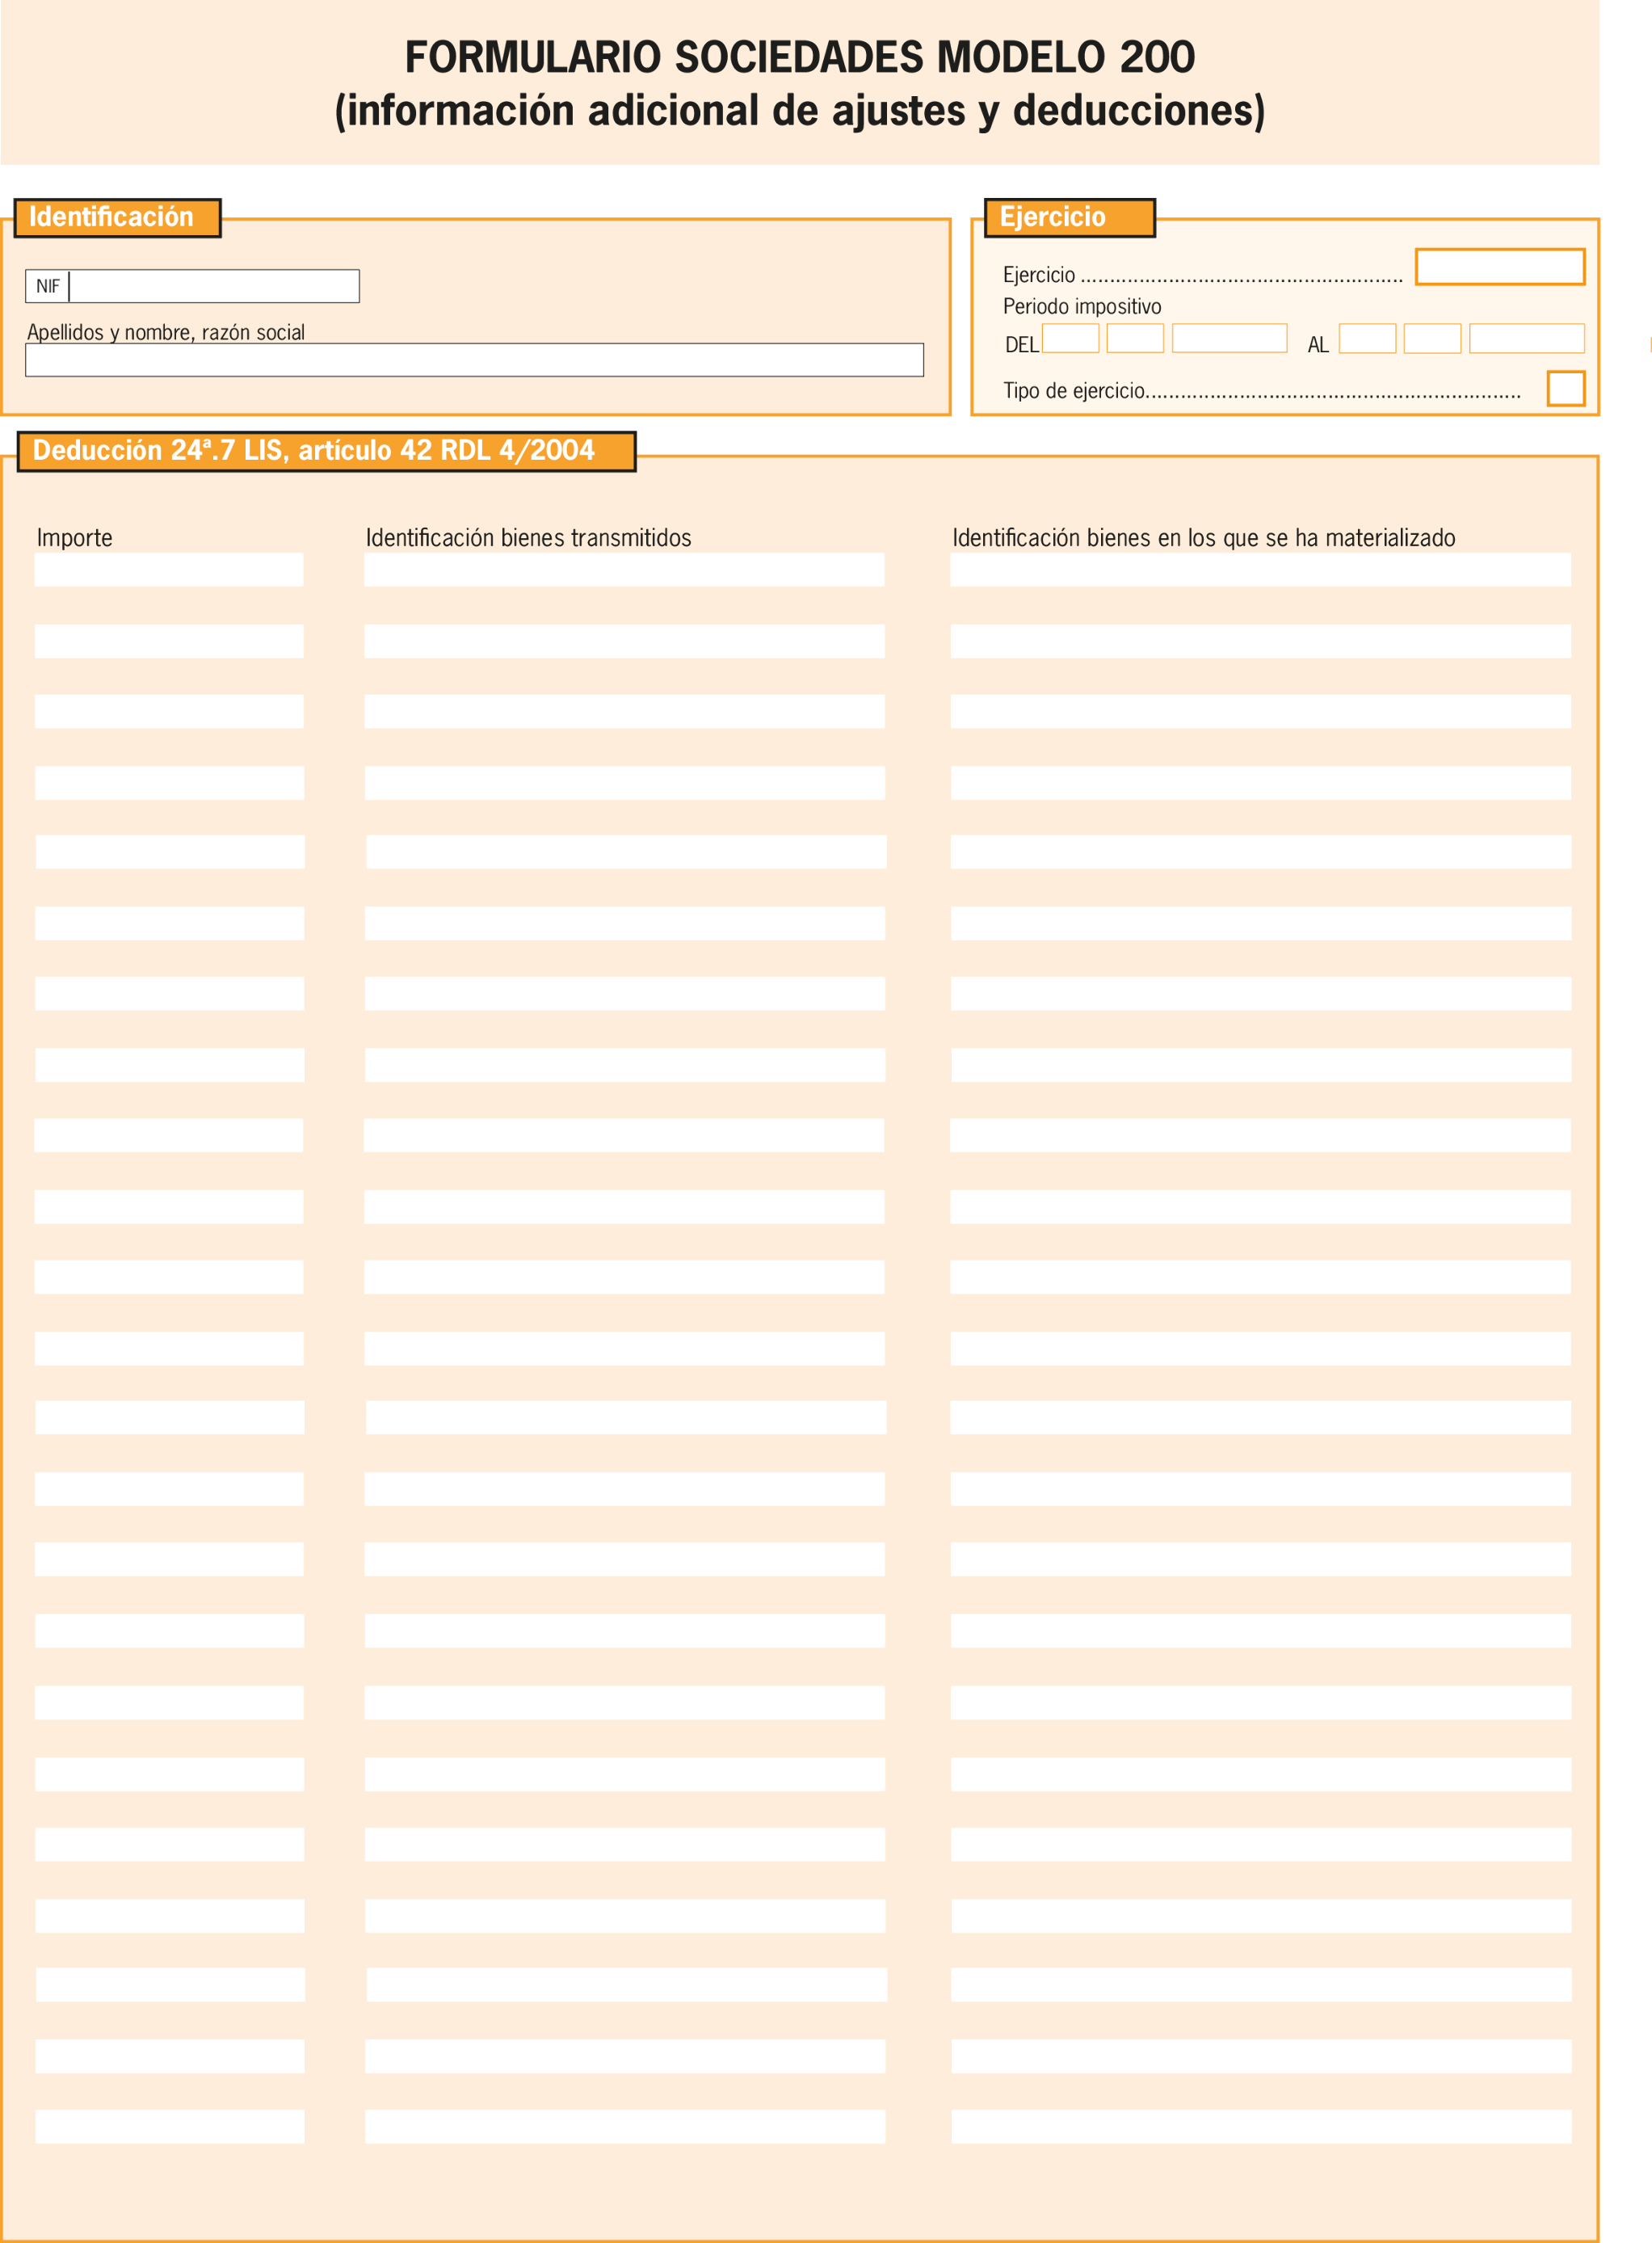The height and width of the screenshot is (2243, 1652).
Task: Click the 'Importe' column heading
Action: (74, 537)
